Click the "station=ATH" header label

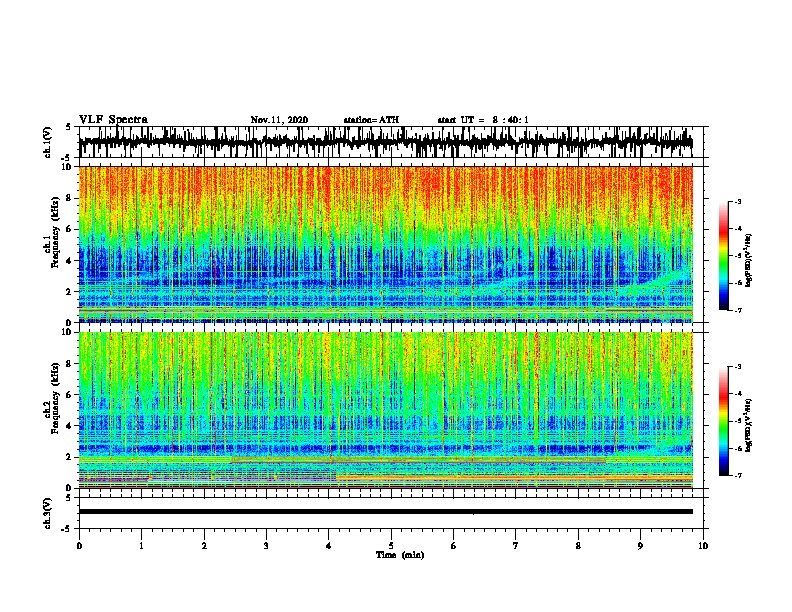tap(371, 120)
